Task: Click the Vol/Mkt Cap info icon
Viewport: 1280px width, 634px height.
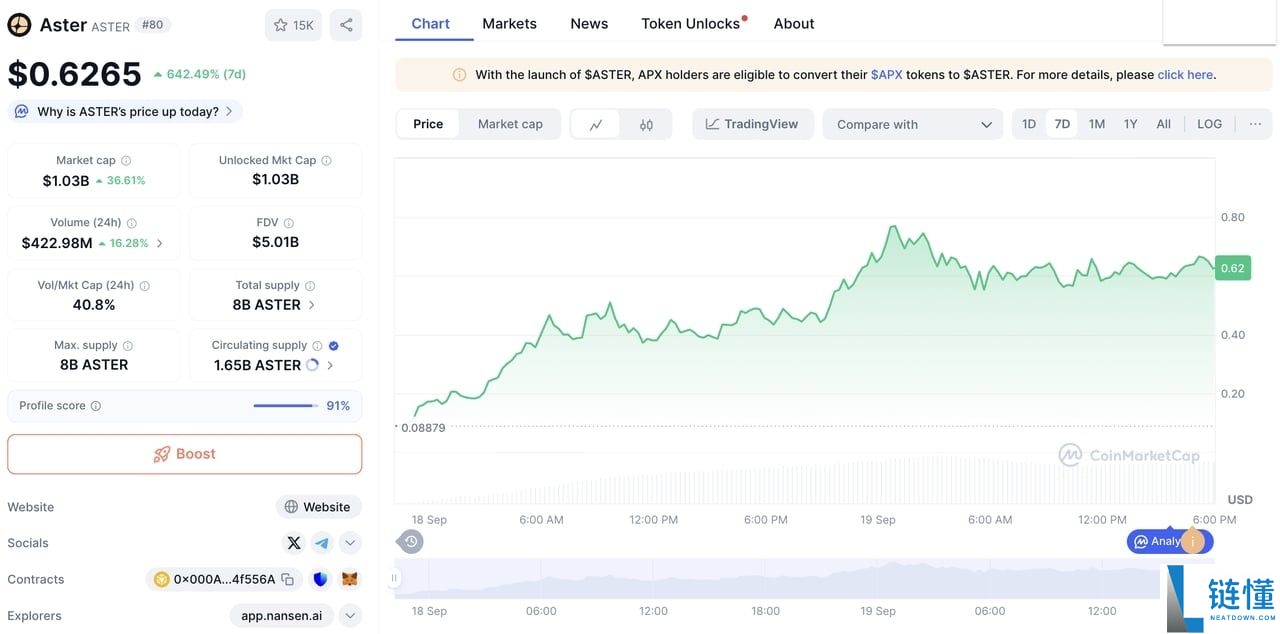Action: (x=145, y=285)
